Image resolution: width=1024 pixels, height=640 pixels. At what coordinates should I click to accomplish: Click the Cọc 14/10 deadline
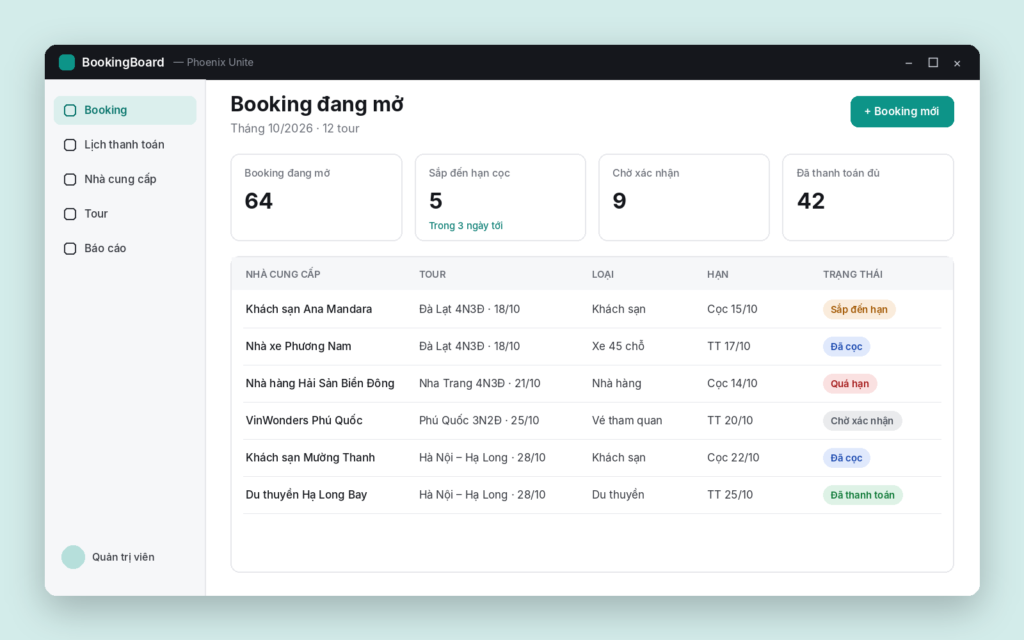(x=732, y=384)
